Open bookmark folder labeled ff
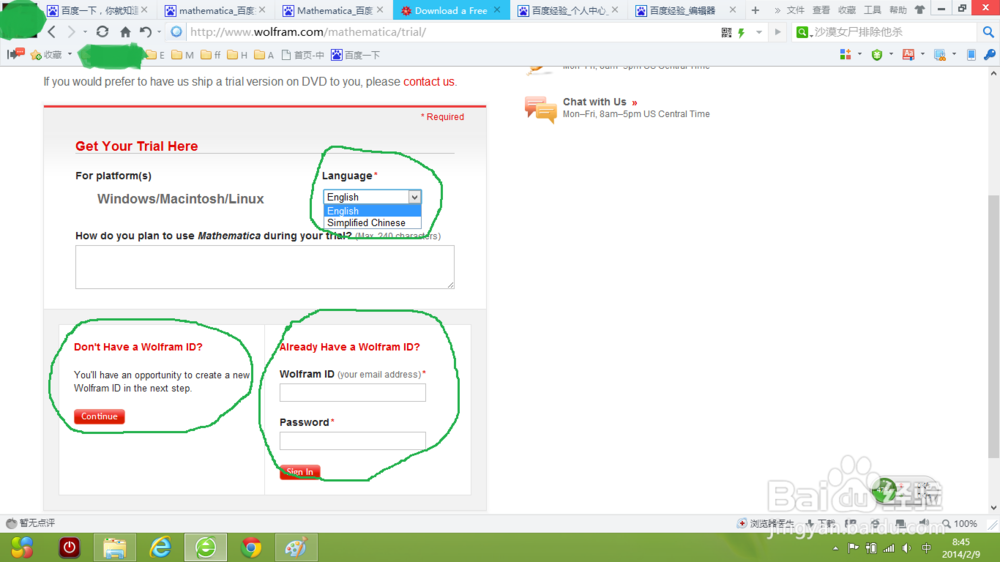Screen dimensions: 1000x562 210,55
